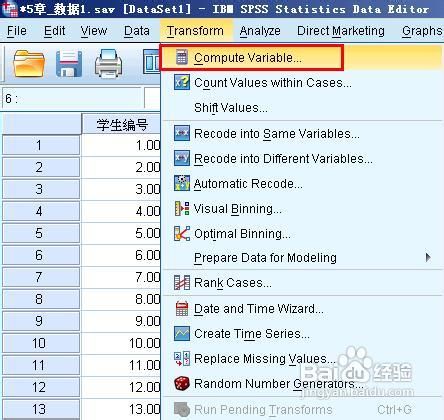The height and width of the screenshot is (420, 444).
Task: Click the Optimal Binning icon
Action: 182,233
